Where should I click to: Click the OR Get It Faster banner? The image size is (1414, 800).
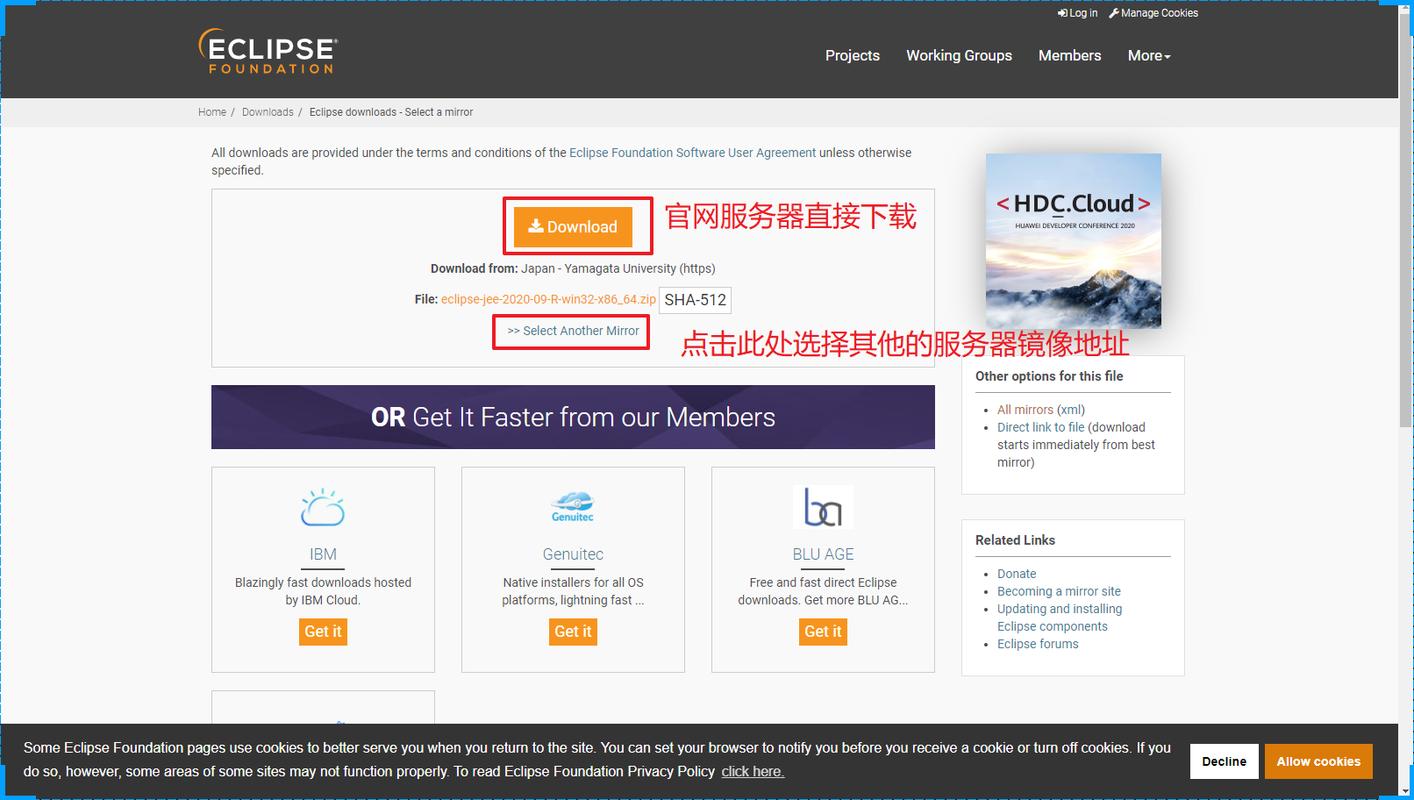pyautogui.click(x=573, y=417)
